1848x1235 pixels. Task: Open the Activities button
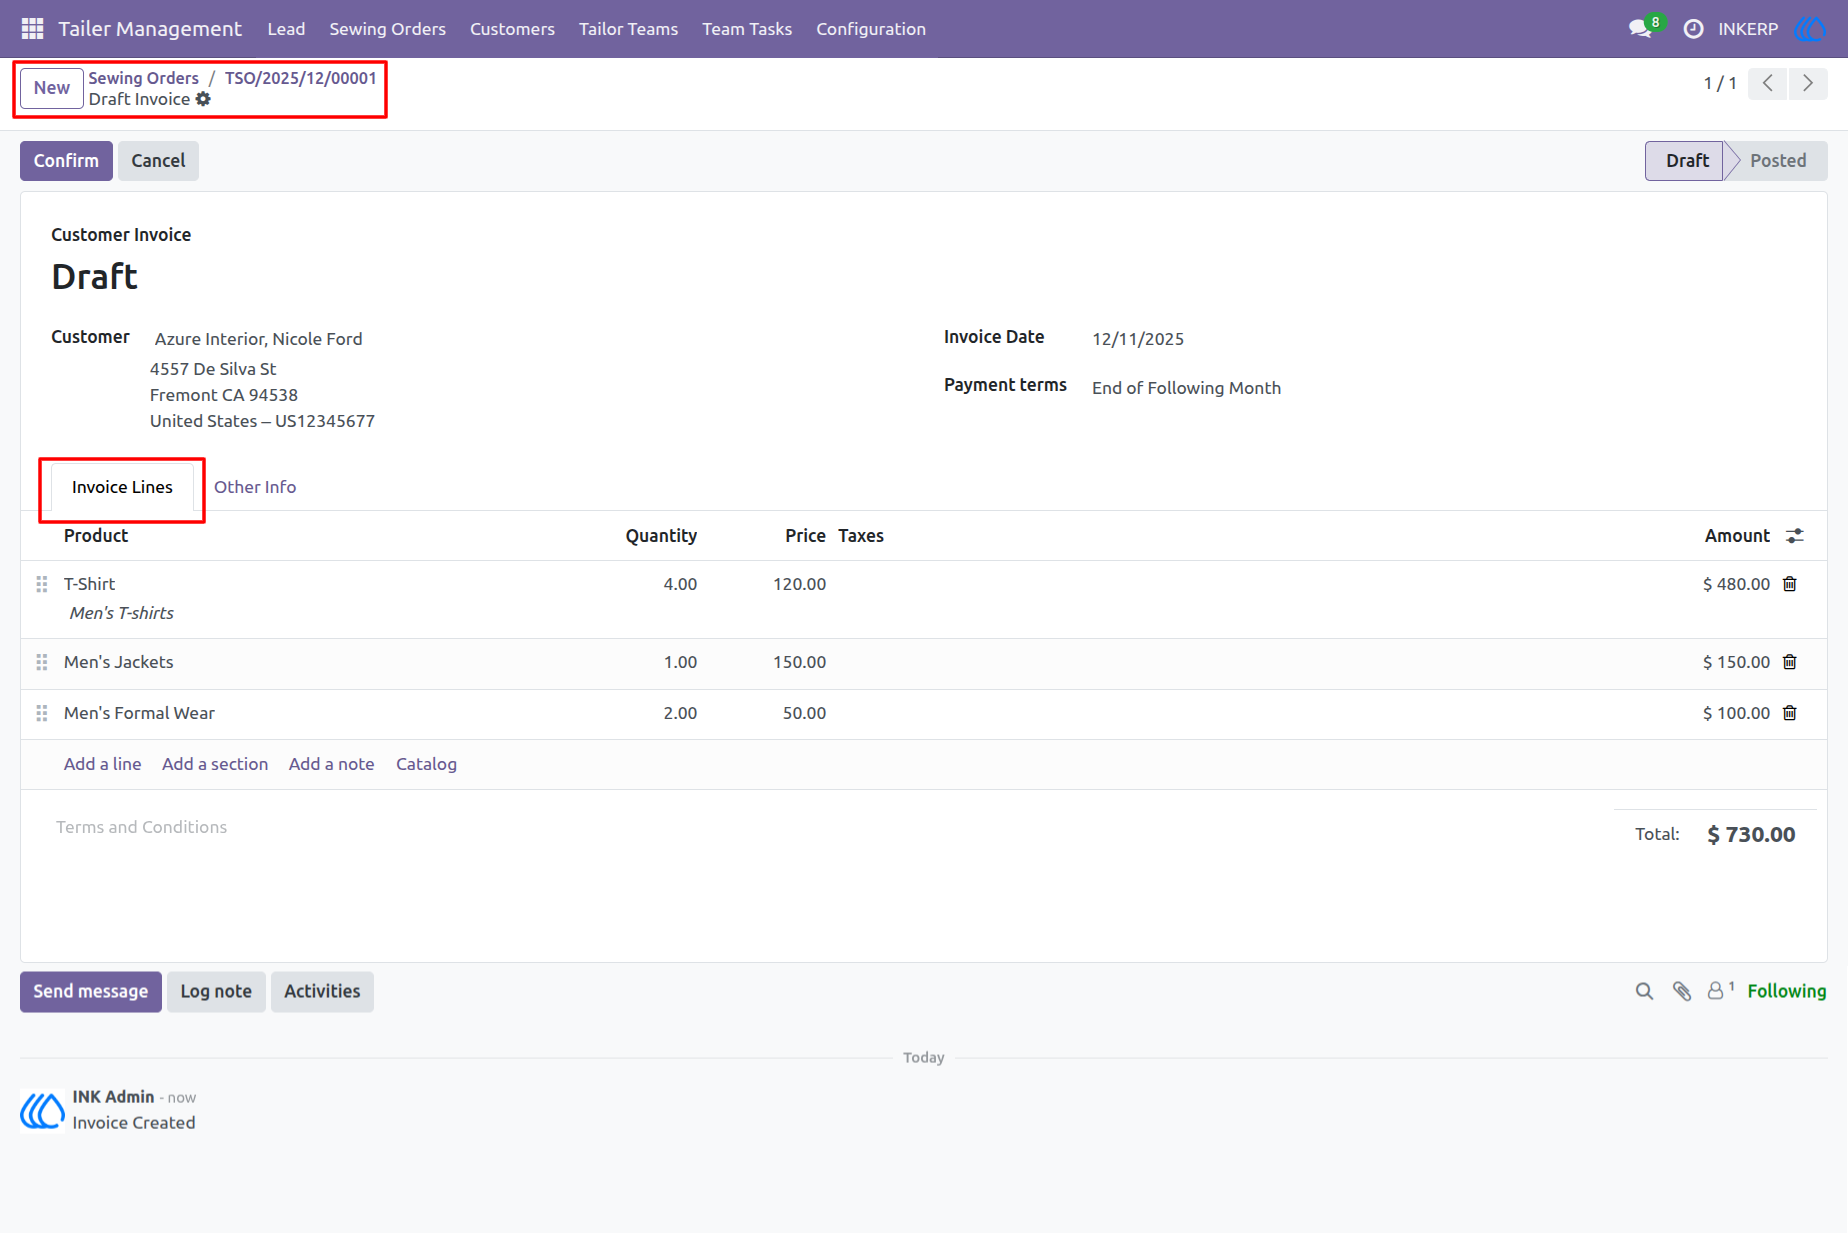[x=322, y=992]
